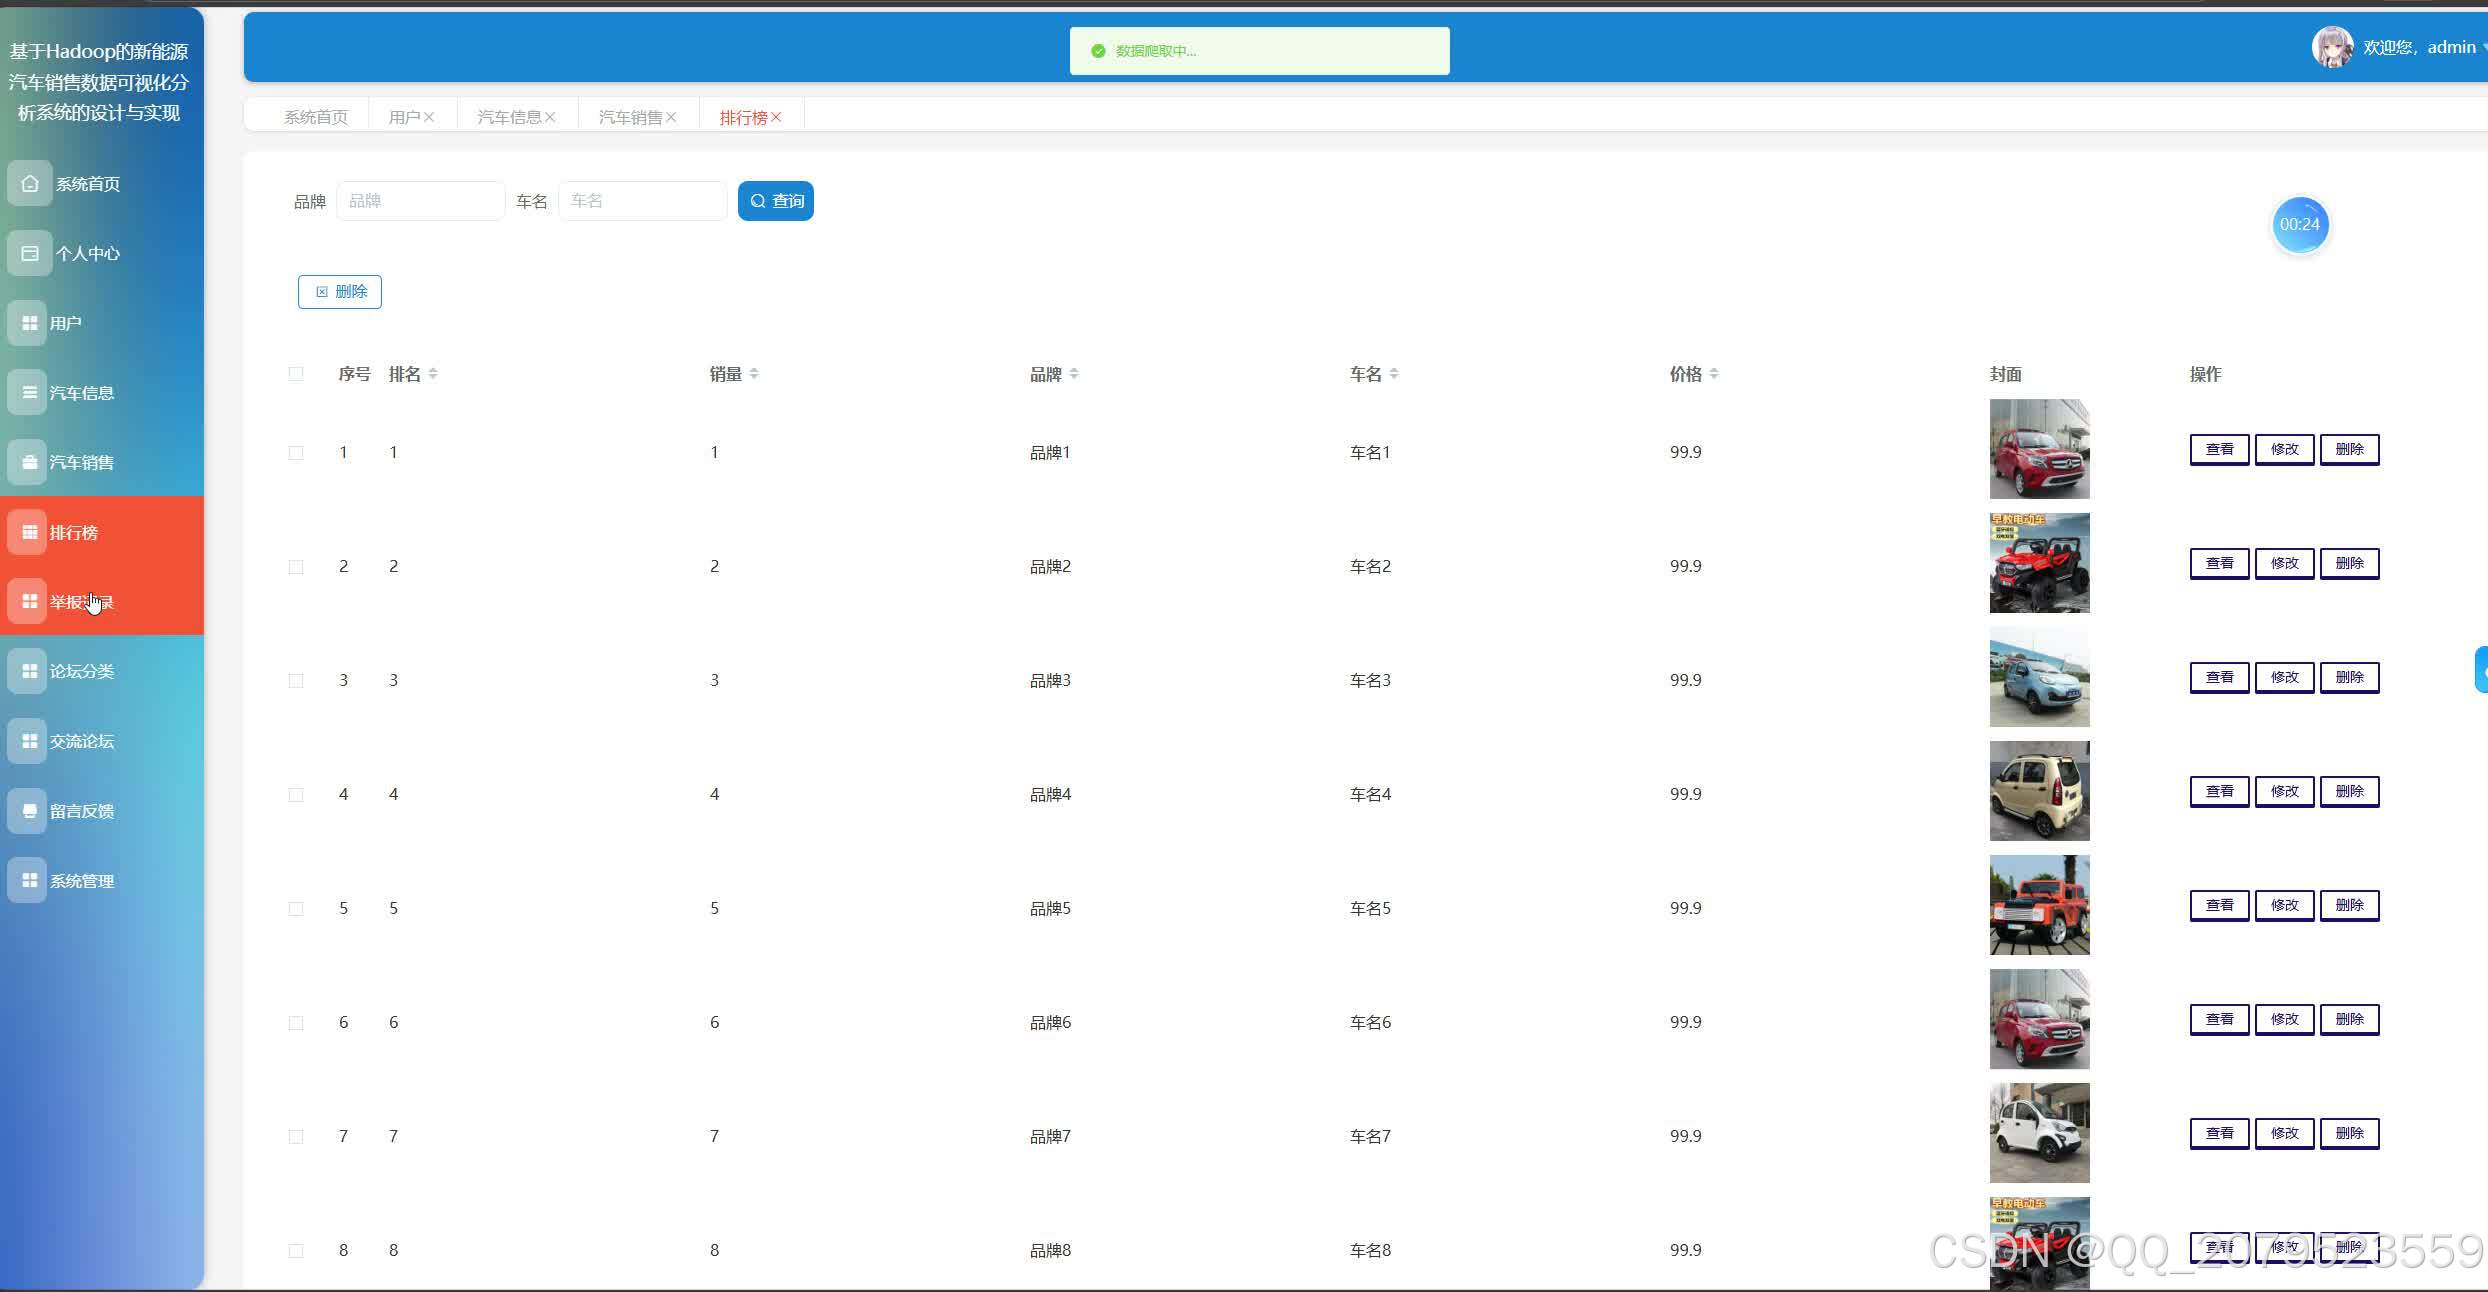
Task: Click the 汽车销售 briefcase icon in sidebar
Action: (x=30, y=462)
